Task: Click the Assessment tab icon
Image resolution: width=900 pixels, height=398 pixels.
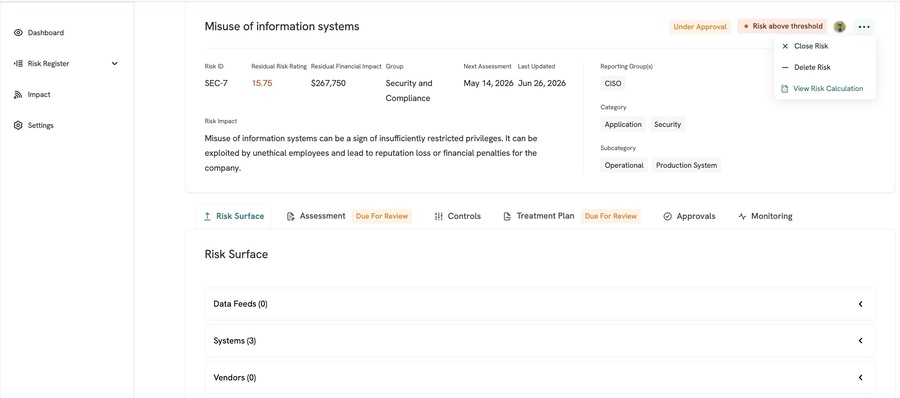Action: (290, 217)
